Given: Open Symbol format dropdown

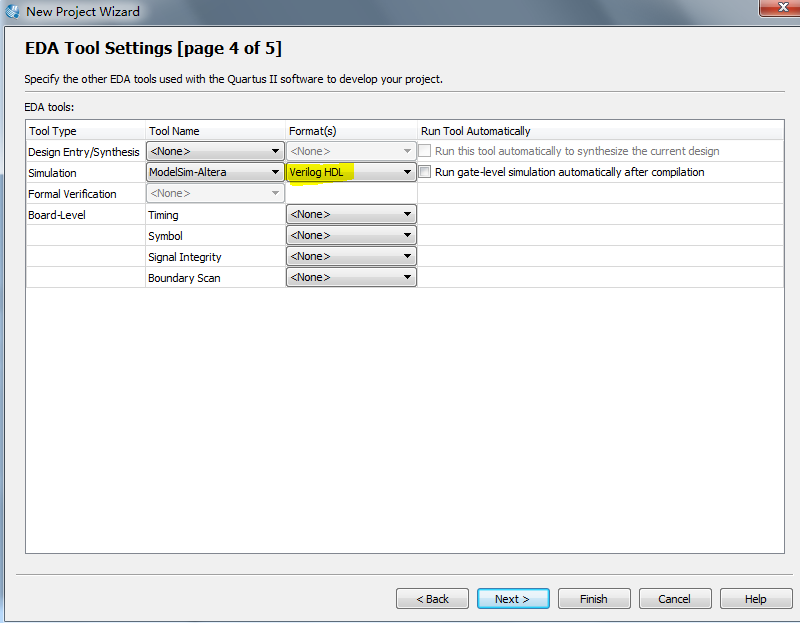Looking at the screenshot, I should [351, 235].
